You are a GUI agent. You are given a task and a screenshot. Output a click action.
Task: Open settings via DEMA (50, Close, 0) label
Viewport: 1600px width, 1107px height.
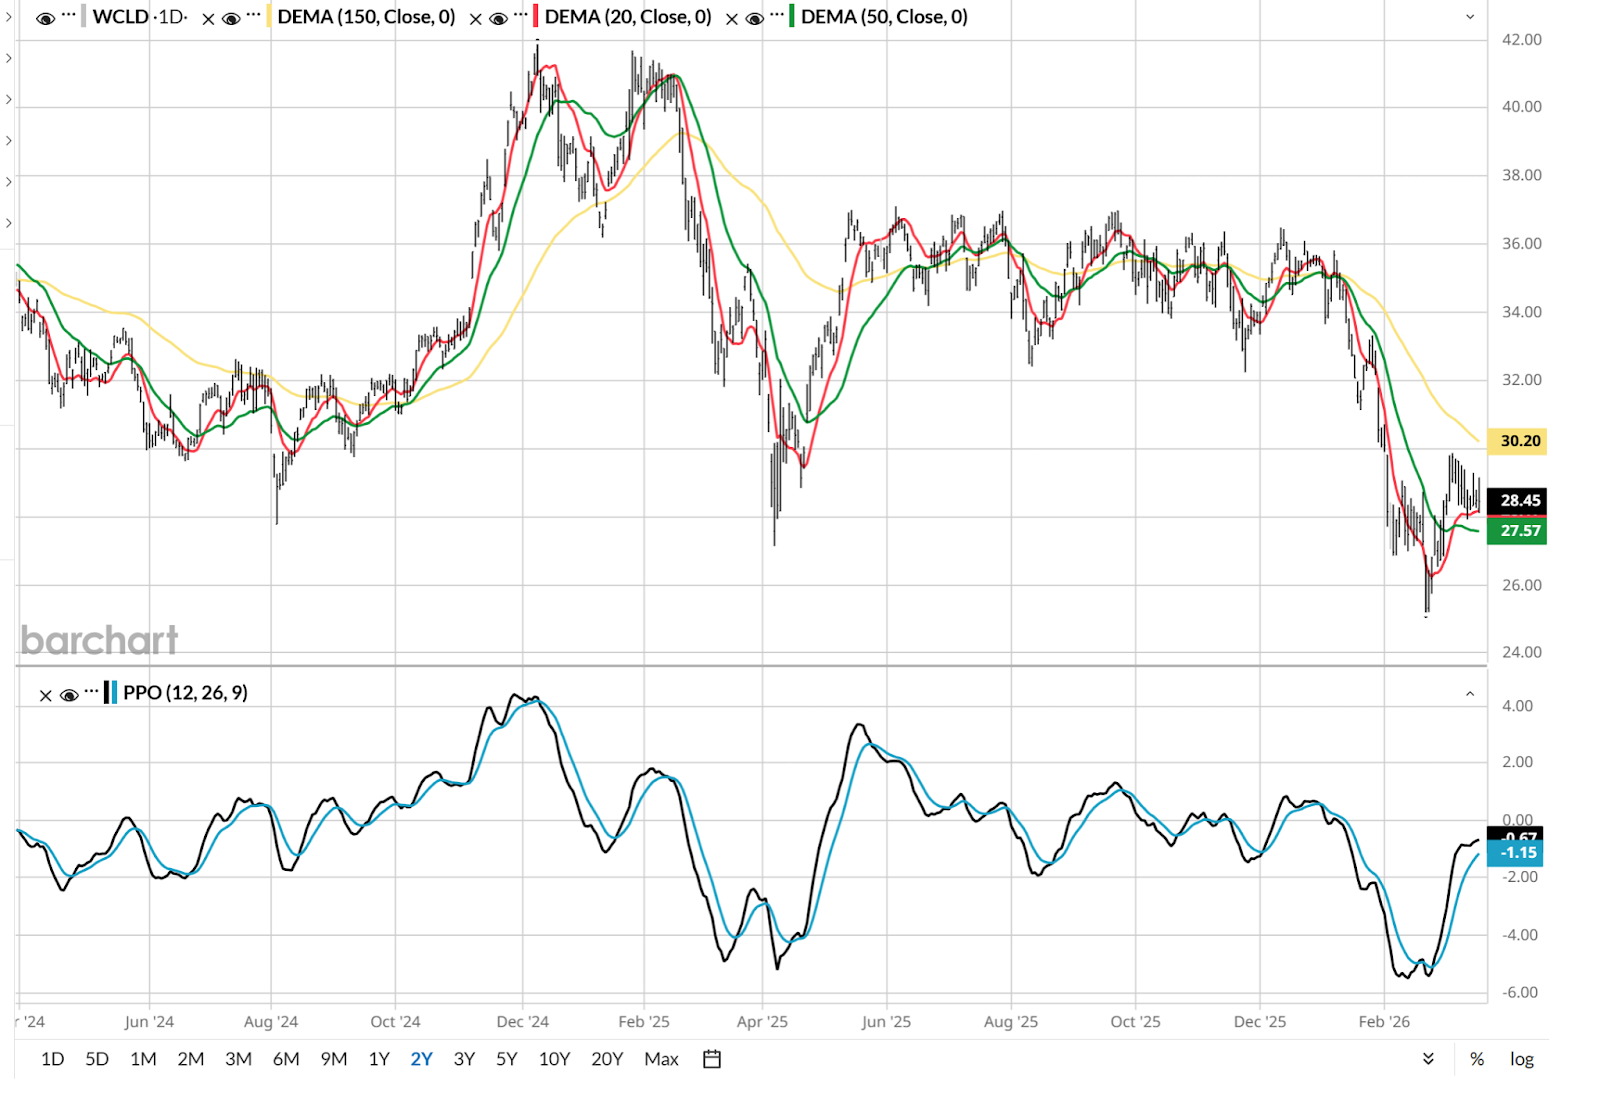point(884,17)
